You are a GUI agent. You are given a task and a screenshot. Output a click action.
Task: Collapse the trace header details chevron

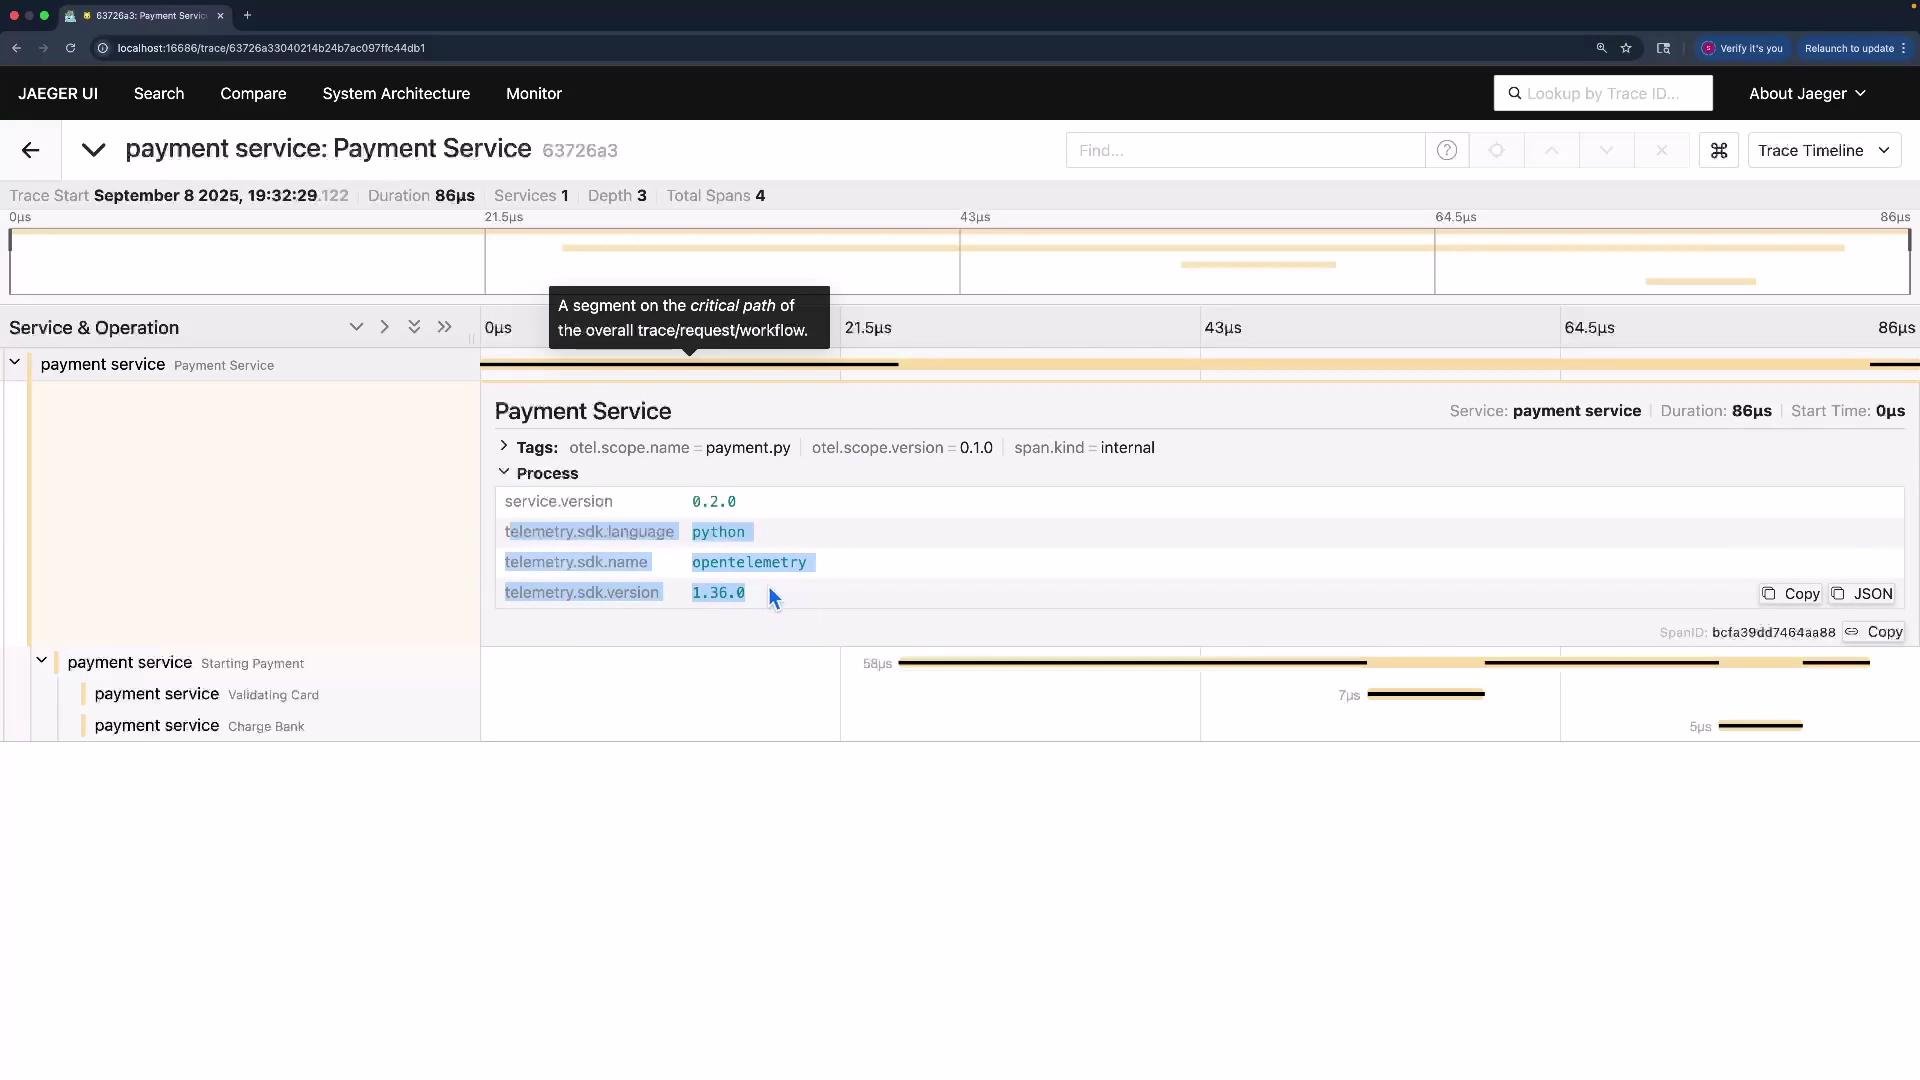pyautogui.click(x=93, y=150)
